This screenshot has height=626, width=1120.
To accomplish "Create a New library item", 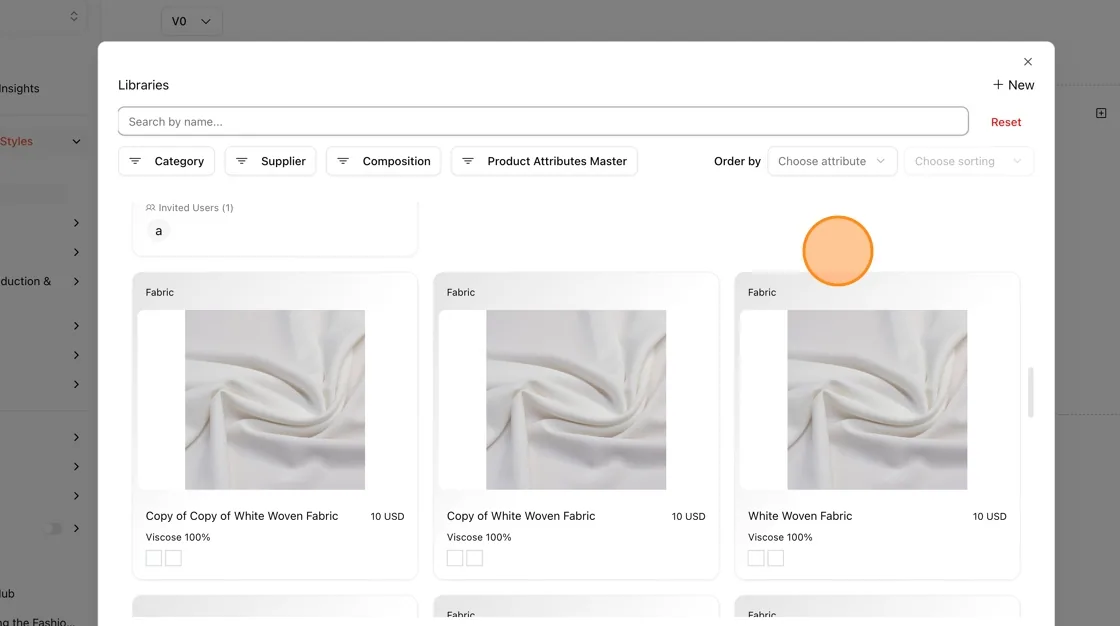I will pos(1013,85).
